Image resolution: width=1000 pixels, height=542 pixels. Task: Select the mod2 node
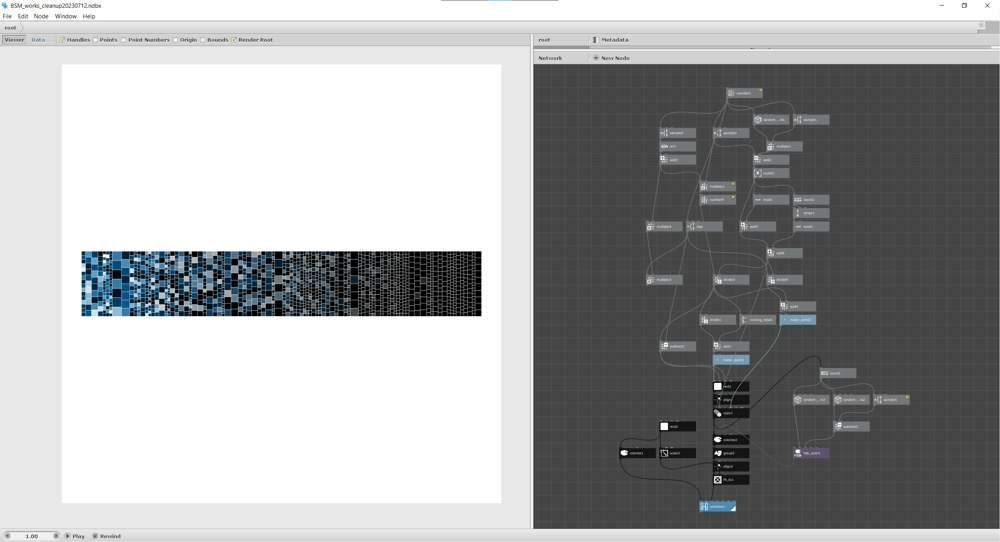[811, 227]
